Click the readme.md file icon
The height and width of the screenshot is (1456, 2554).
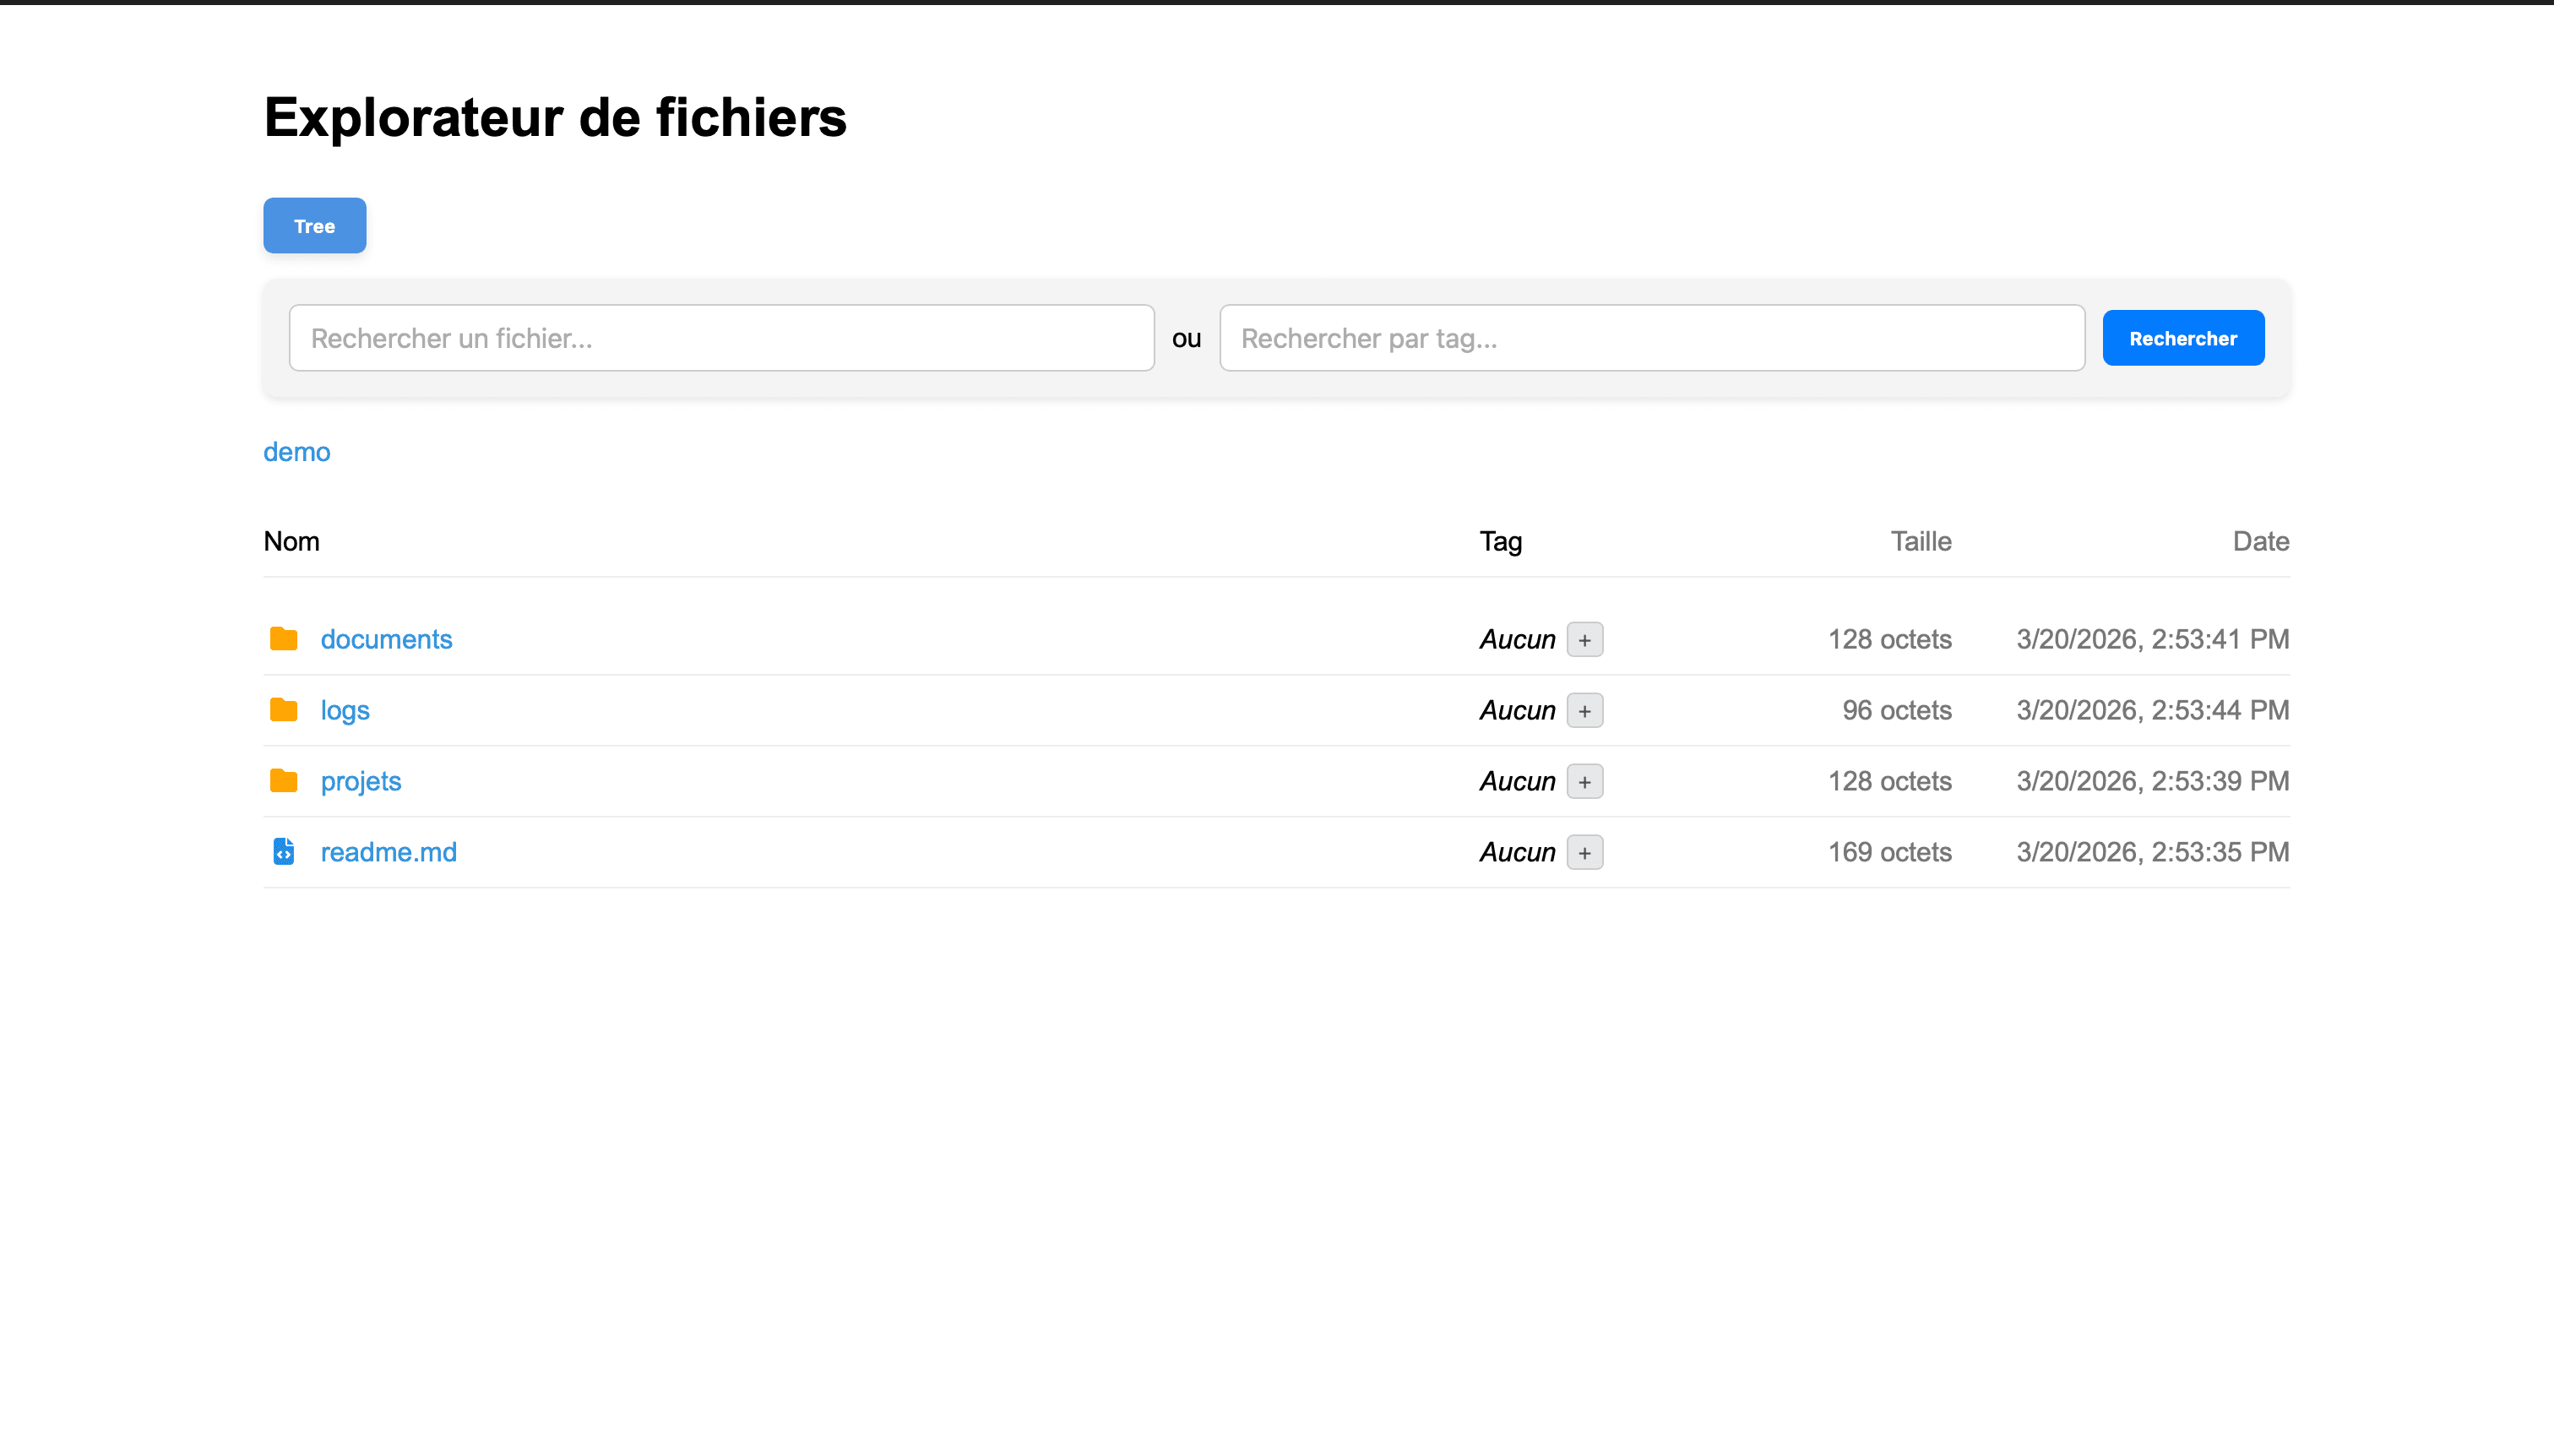click(x=284, y=852)
